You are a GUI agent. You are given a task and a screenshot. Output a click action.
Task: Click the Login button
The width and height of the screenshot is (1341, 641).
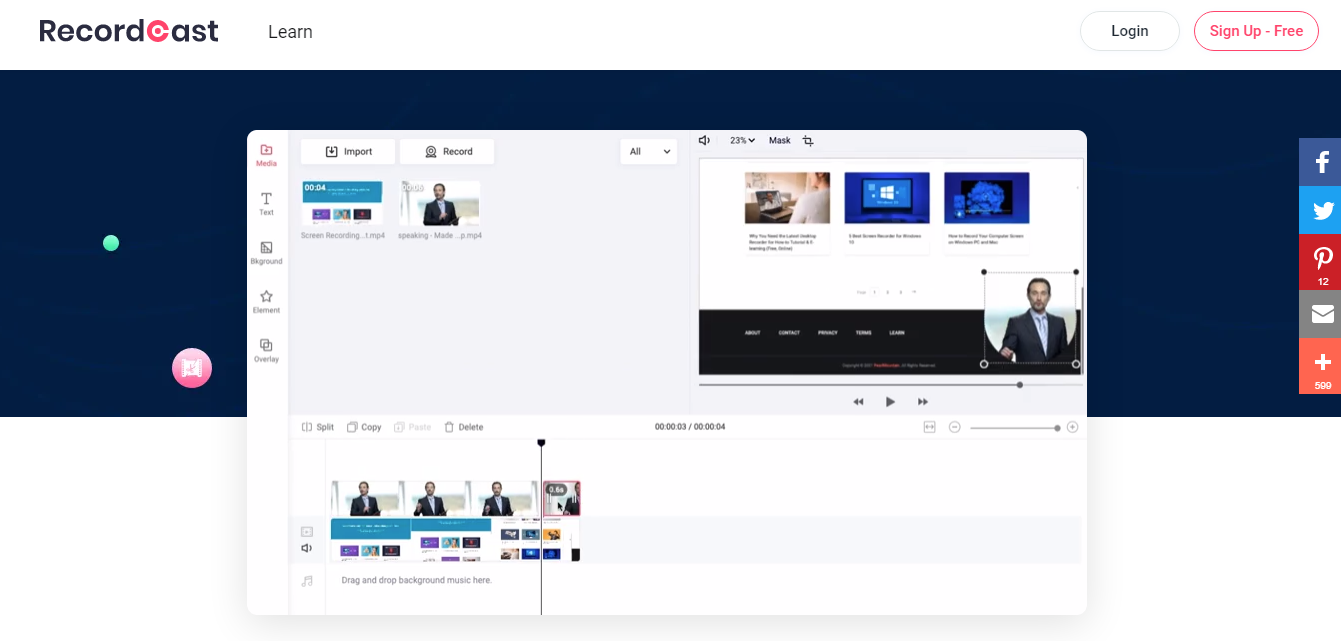[x=1130, y=31]
